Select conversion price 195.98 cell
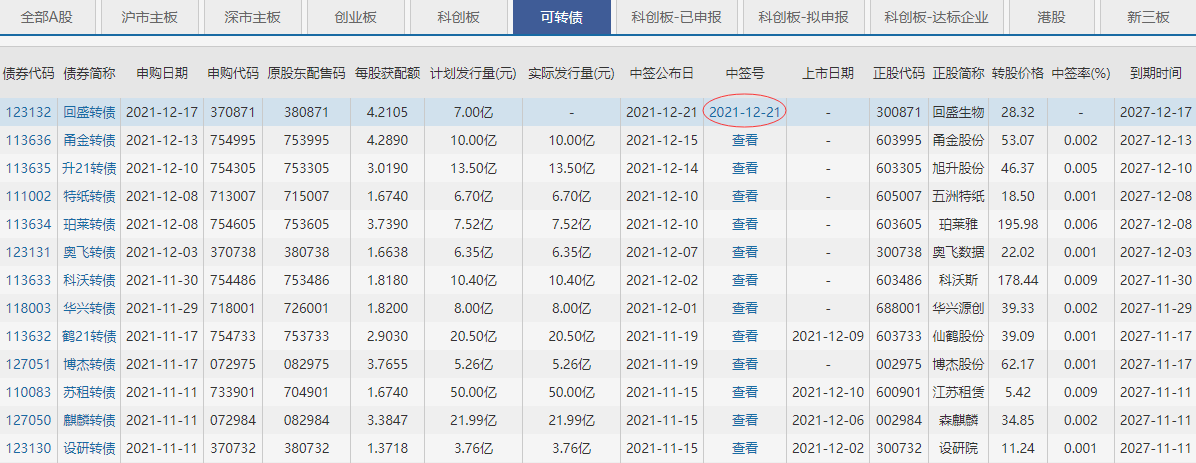 pyautogui.click(x=1018, y=224)
